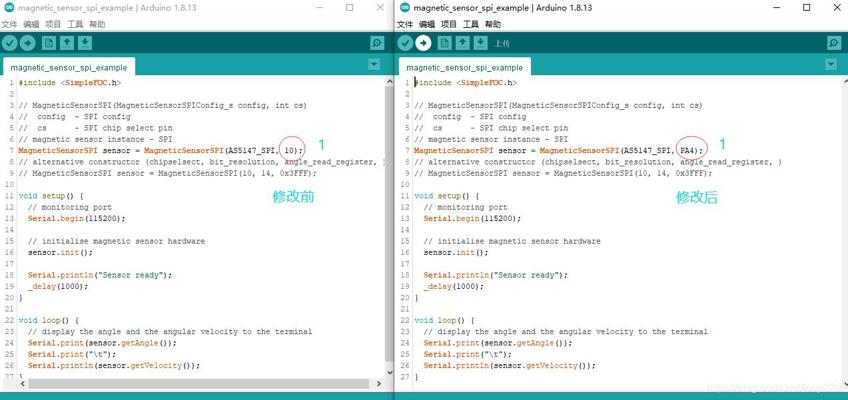Image resolution: width=848 pixels, height=400 pixels.
Task: Open 编辑 menu in left window
Action: 31,24
